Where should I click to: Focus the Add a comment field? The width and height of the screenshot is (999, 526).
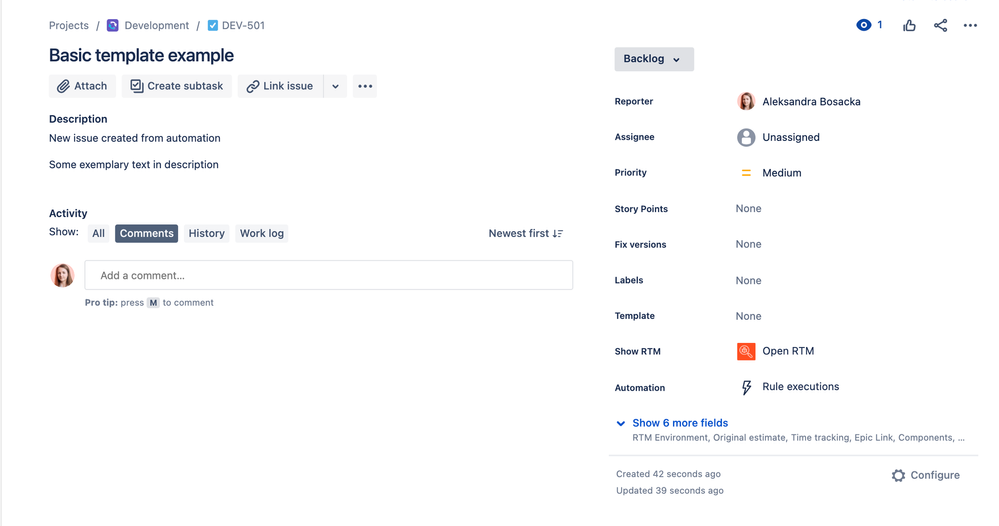(329, 275)
